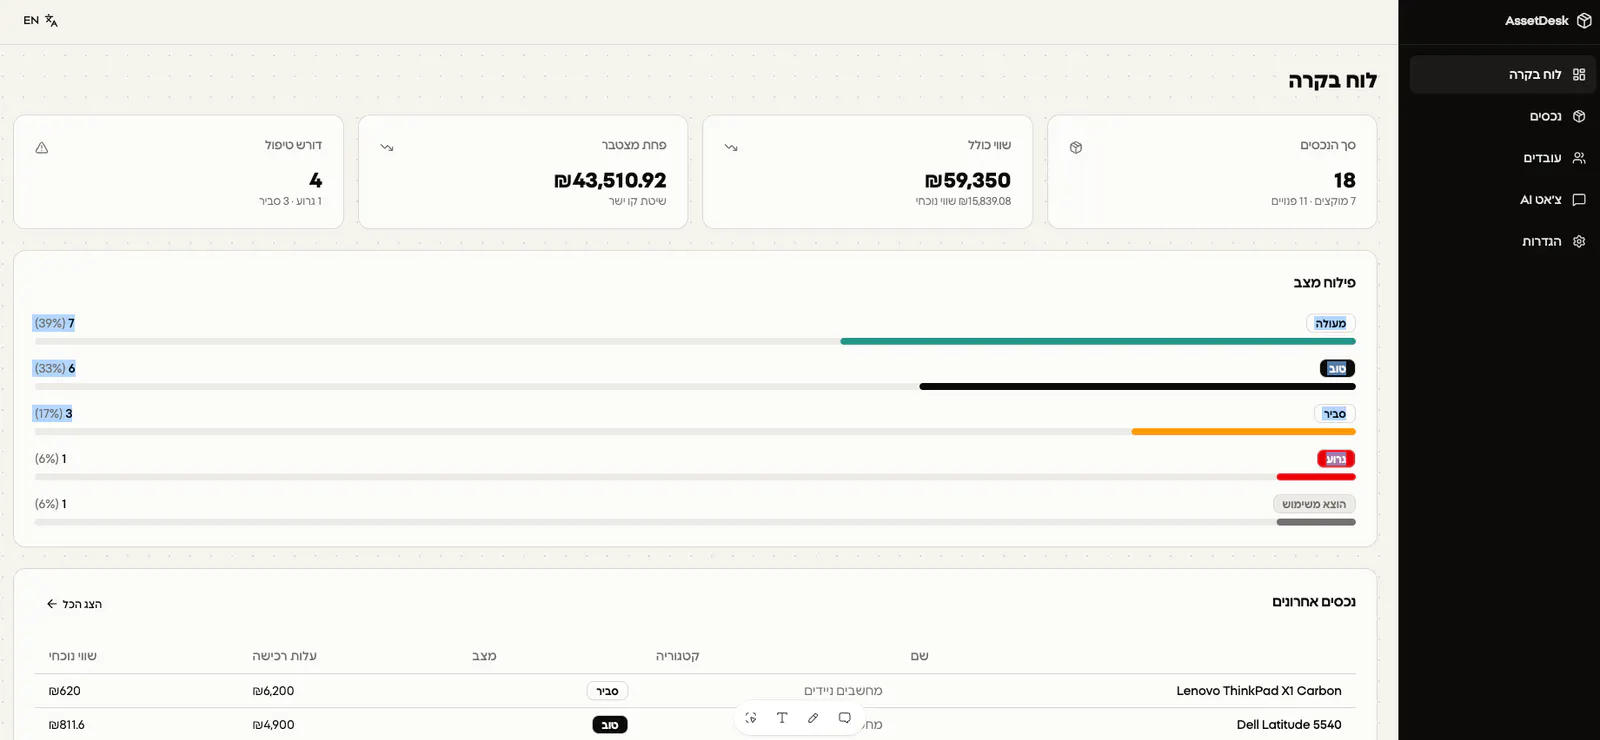Click the סביר badge in condition breakdown
This screenshot has height=740, width=1600.
tap(1335, 414)
